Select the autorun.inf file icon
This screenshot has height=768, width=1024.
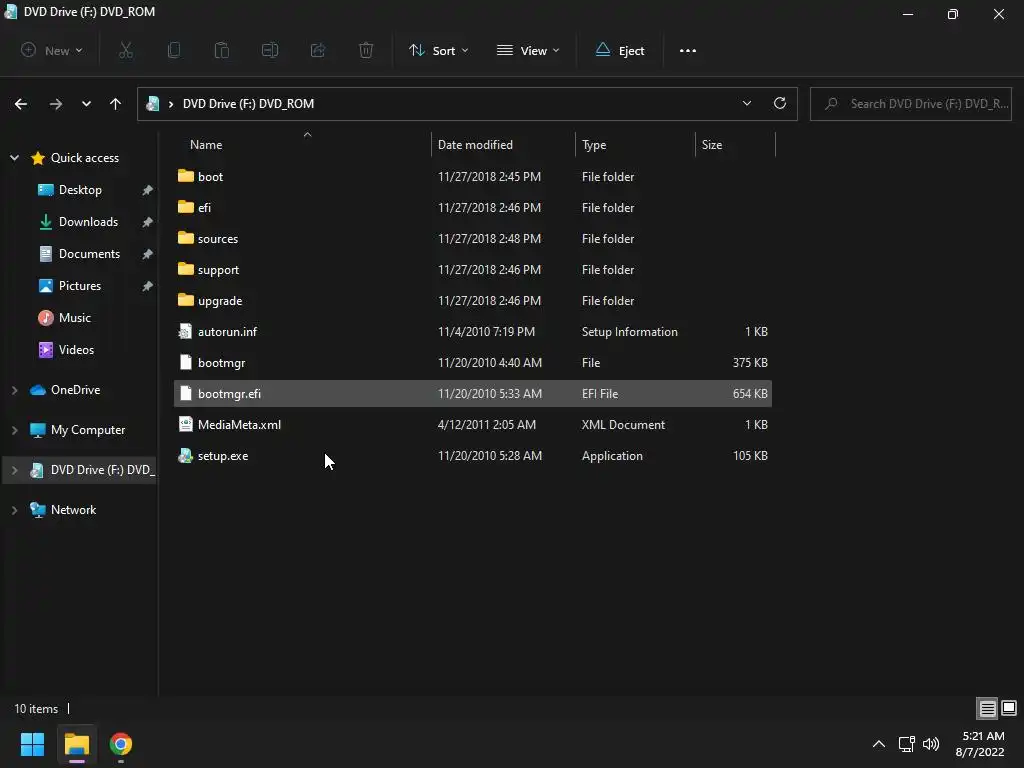click(x=185, y=332)
